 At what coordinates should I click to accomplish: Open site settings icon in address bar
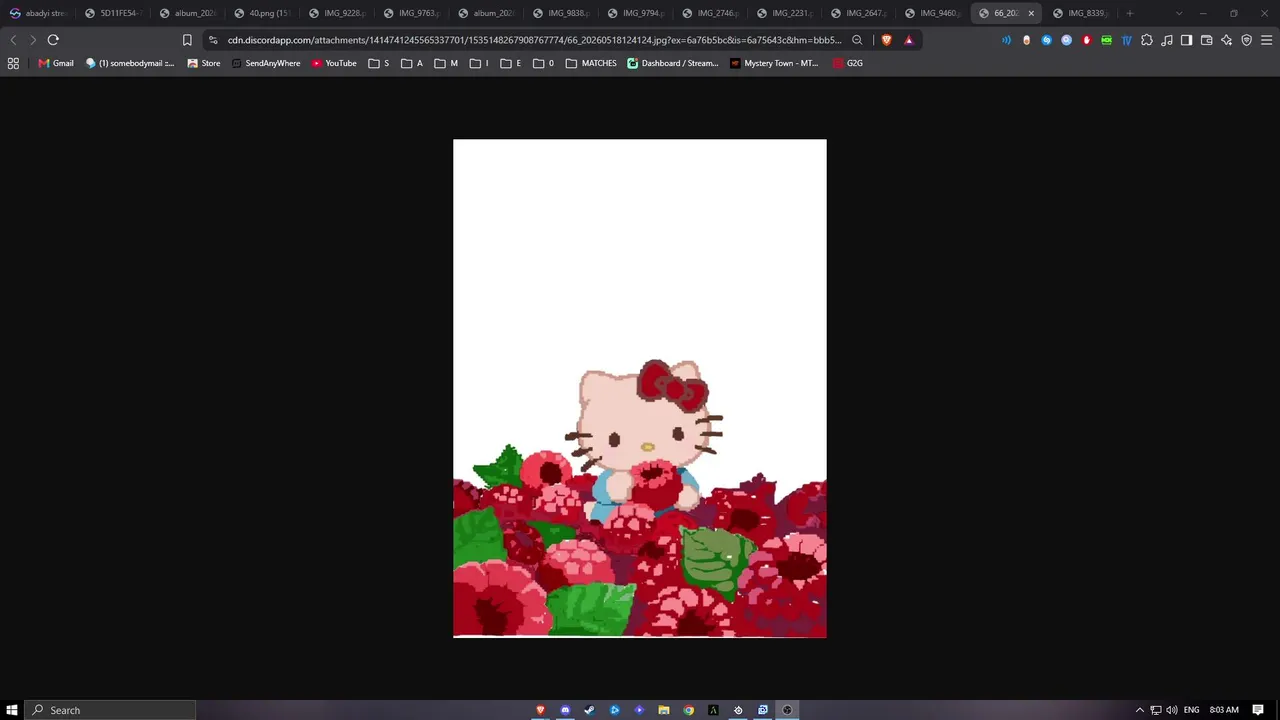(x=213, y=40)
